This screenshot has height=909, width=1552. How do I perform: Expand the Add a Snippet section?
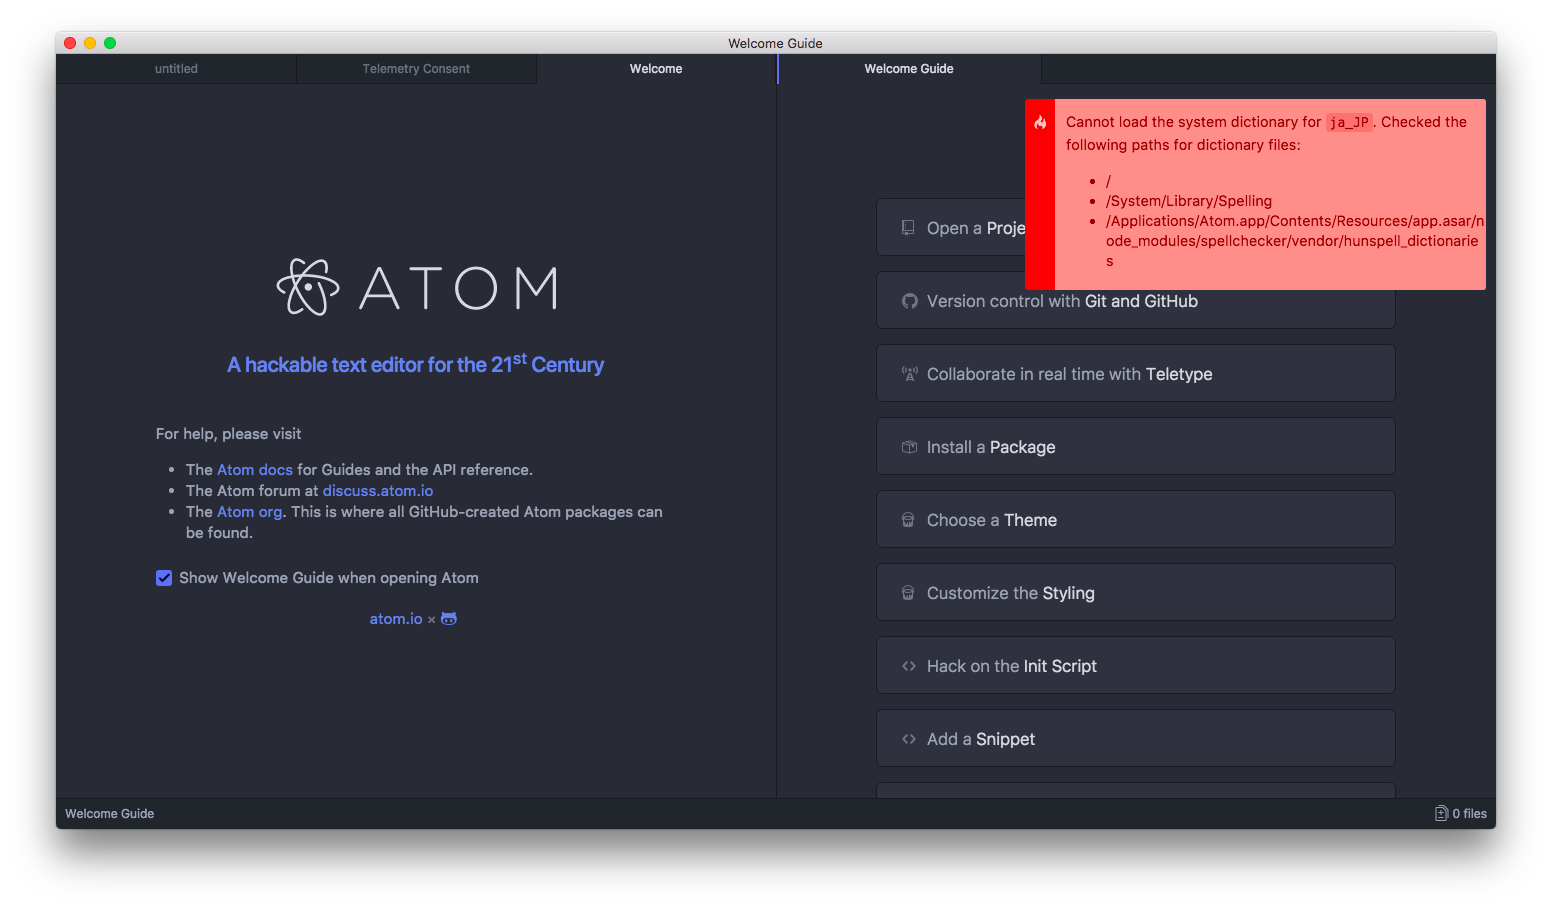pos(1135,738)
